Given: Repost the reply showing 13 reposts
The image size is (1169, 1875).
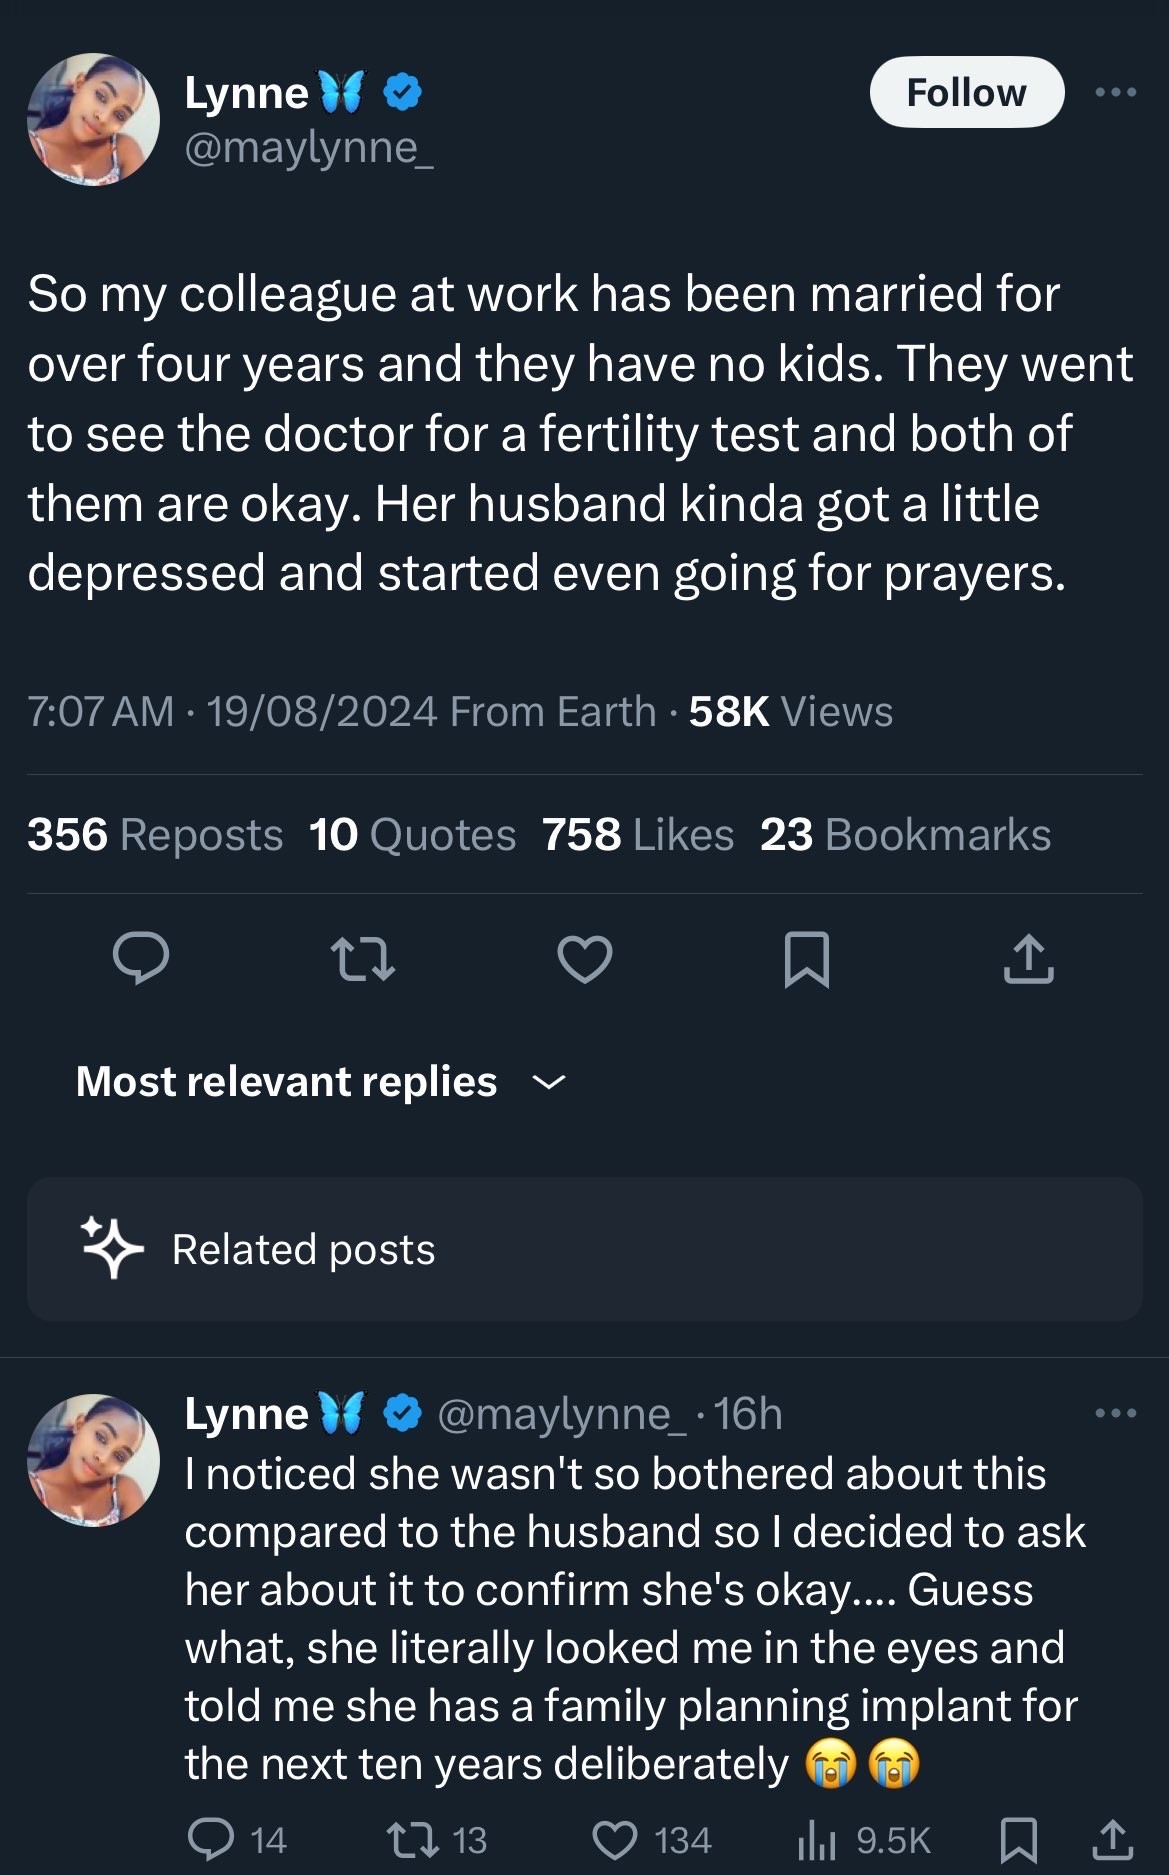Looking at the screenshot, I should [437, 1840].
